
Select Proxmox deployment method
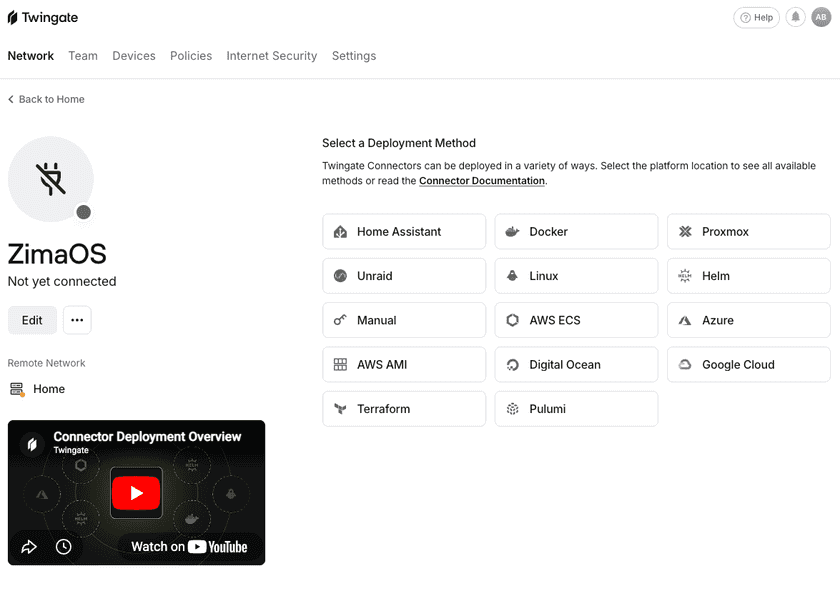pos(749,231)
